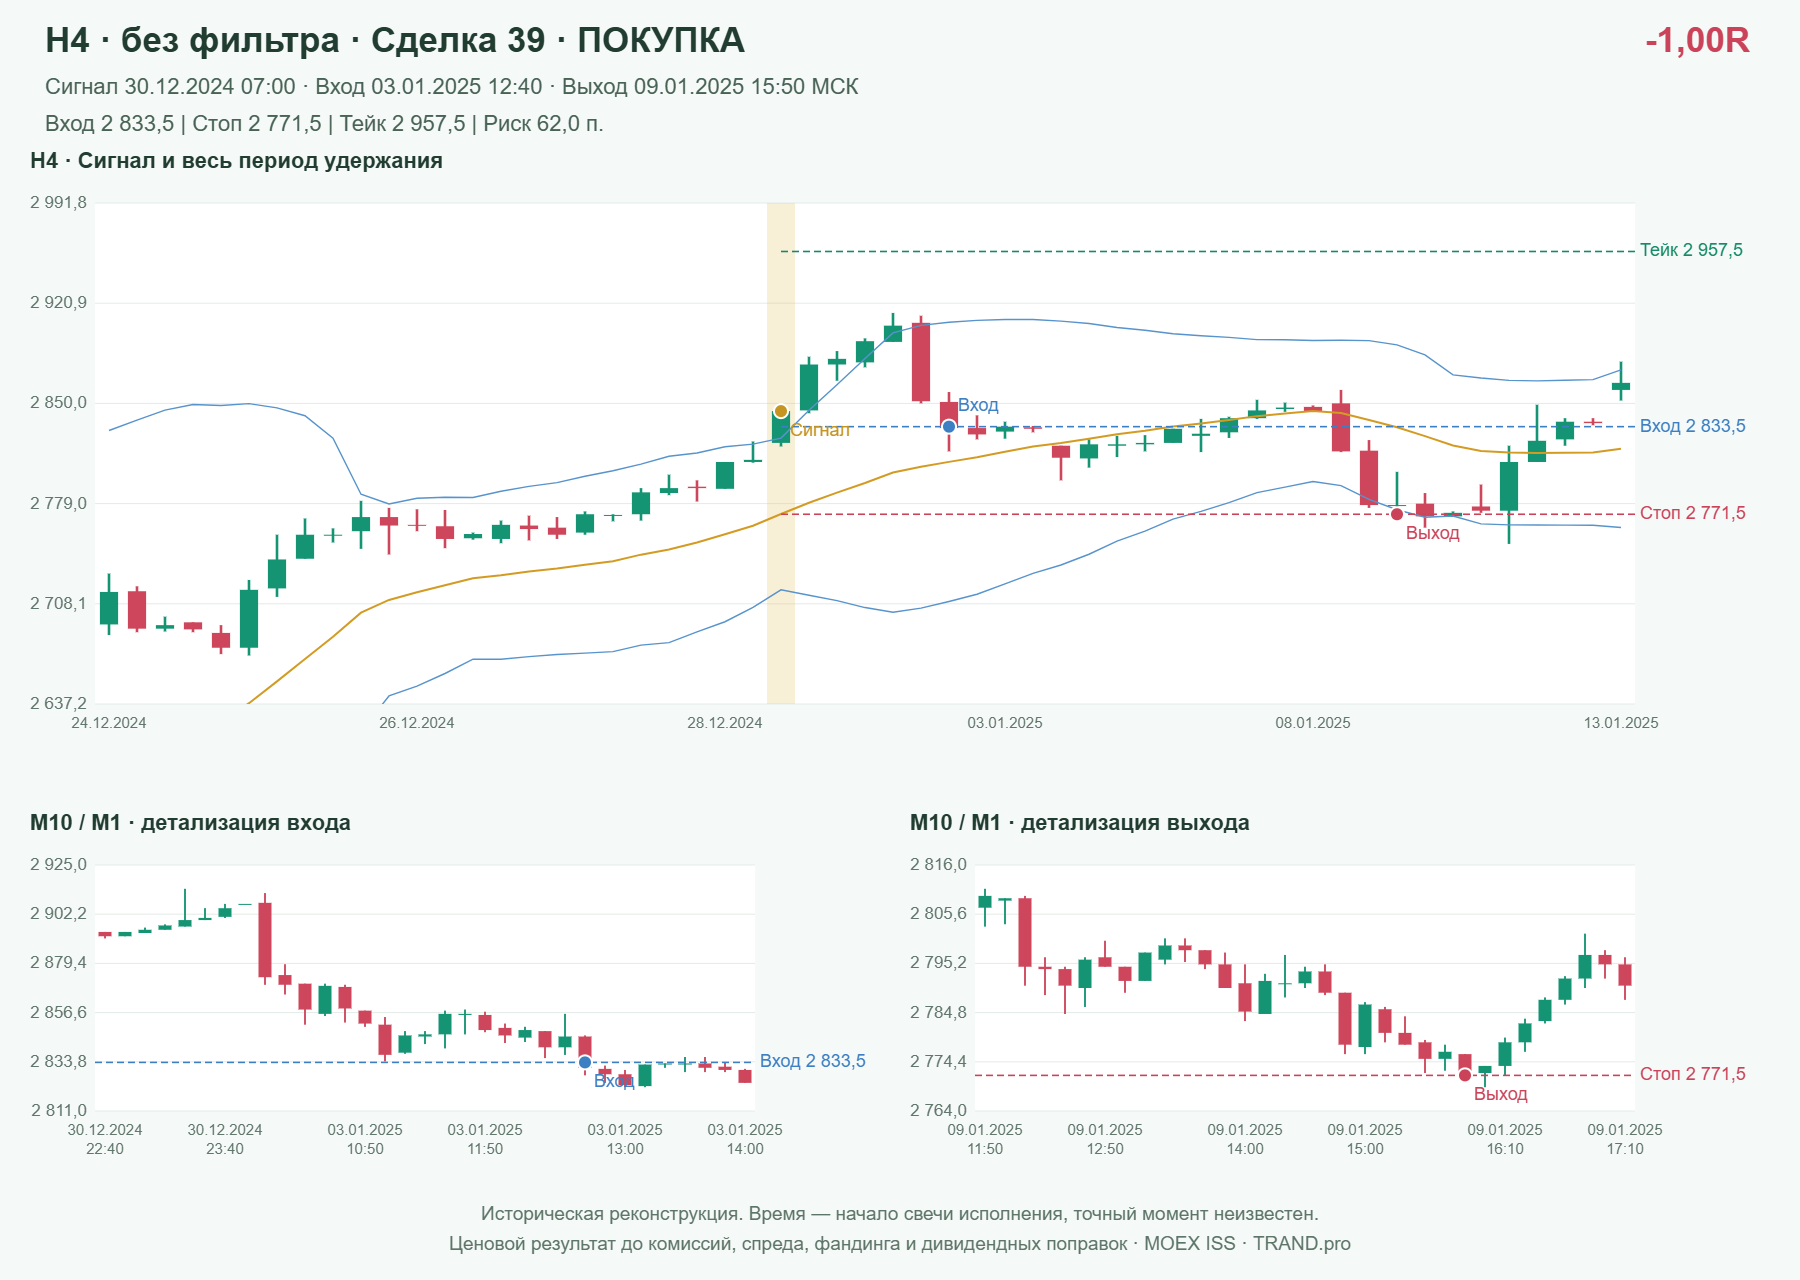Click the Вход 2 833,5 label on H4 chart
Viewport: 1800px width, 1280px height.
point(1693,426)
